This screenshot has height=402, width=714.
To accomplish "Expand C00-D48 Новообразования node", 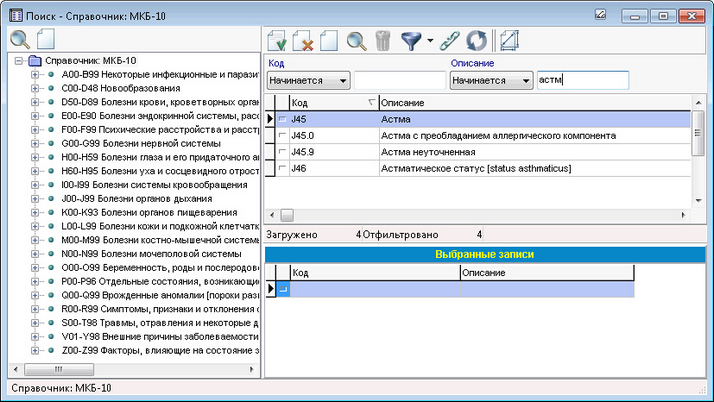I will 35,88.
